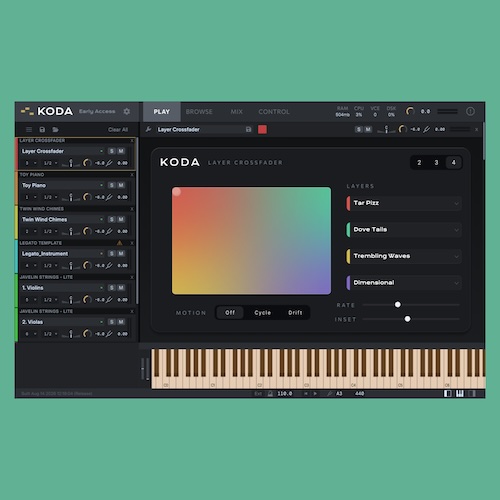Switch to the MIX tab
The height and width of the screenshot is (500, 500).
pyautogui.click(x=237, y=112)
